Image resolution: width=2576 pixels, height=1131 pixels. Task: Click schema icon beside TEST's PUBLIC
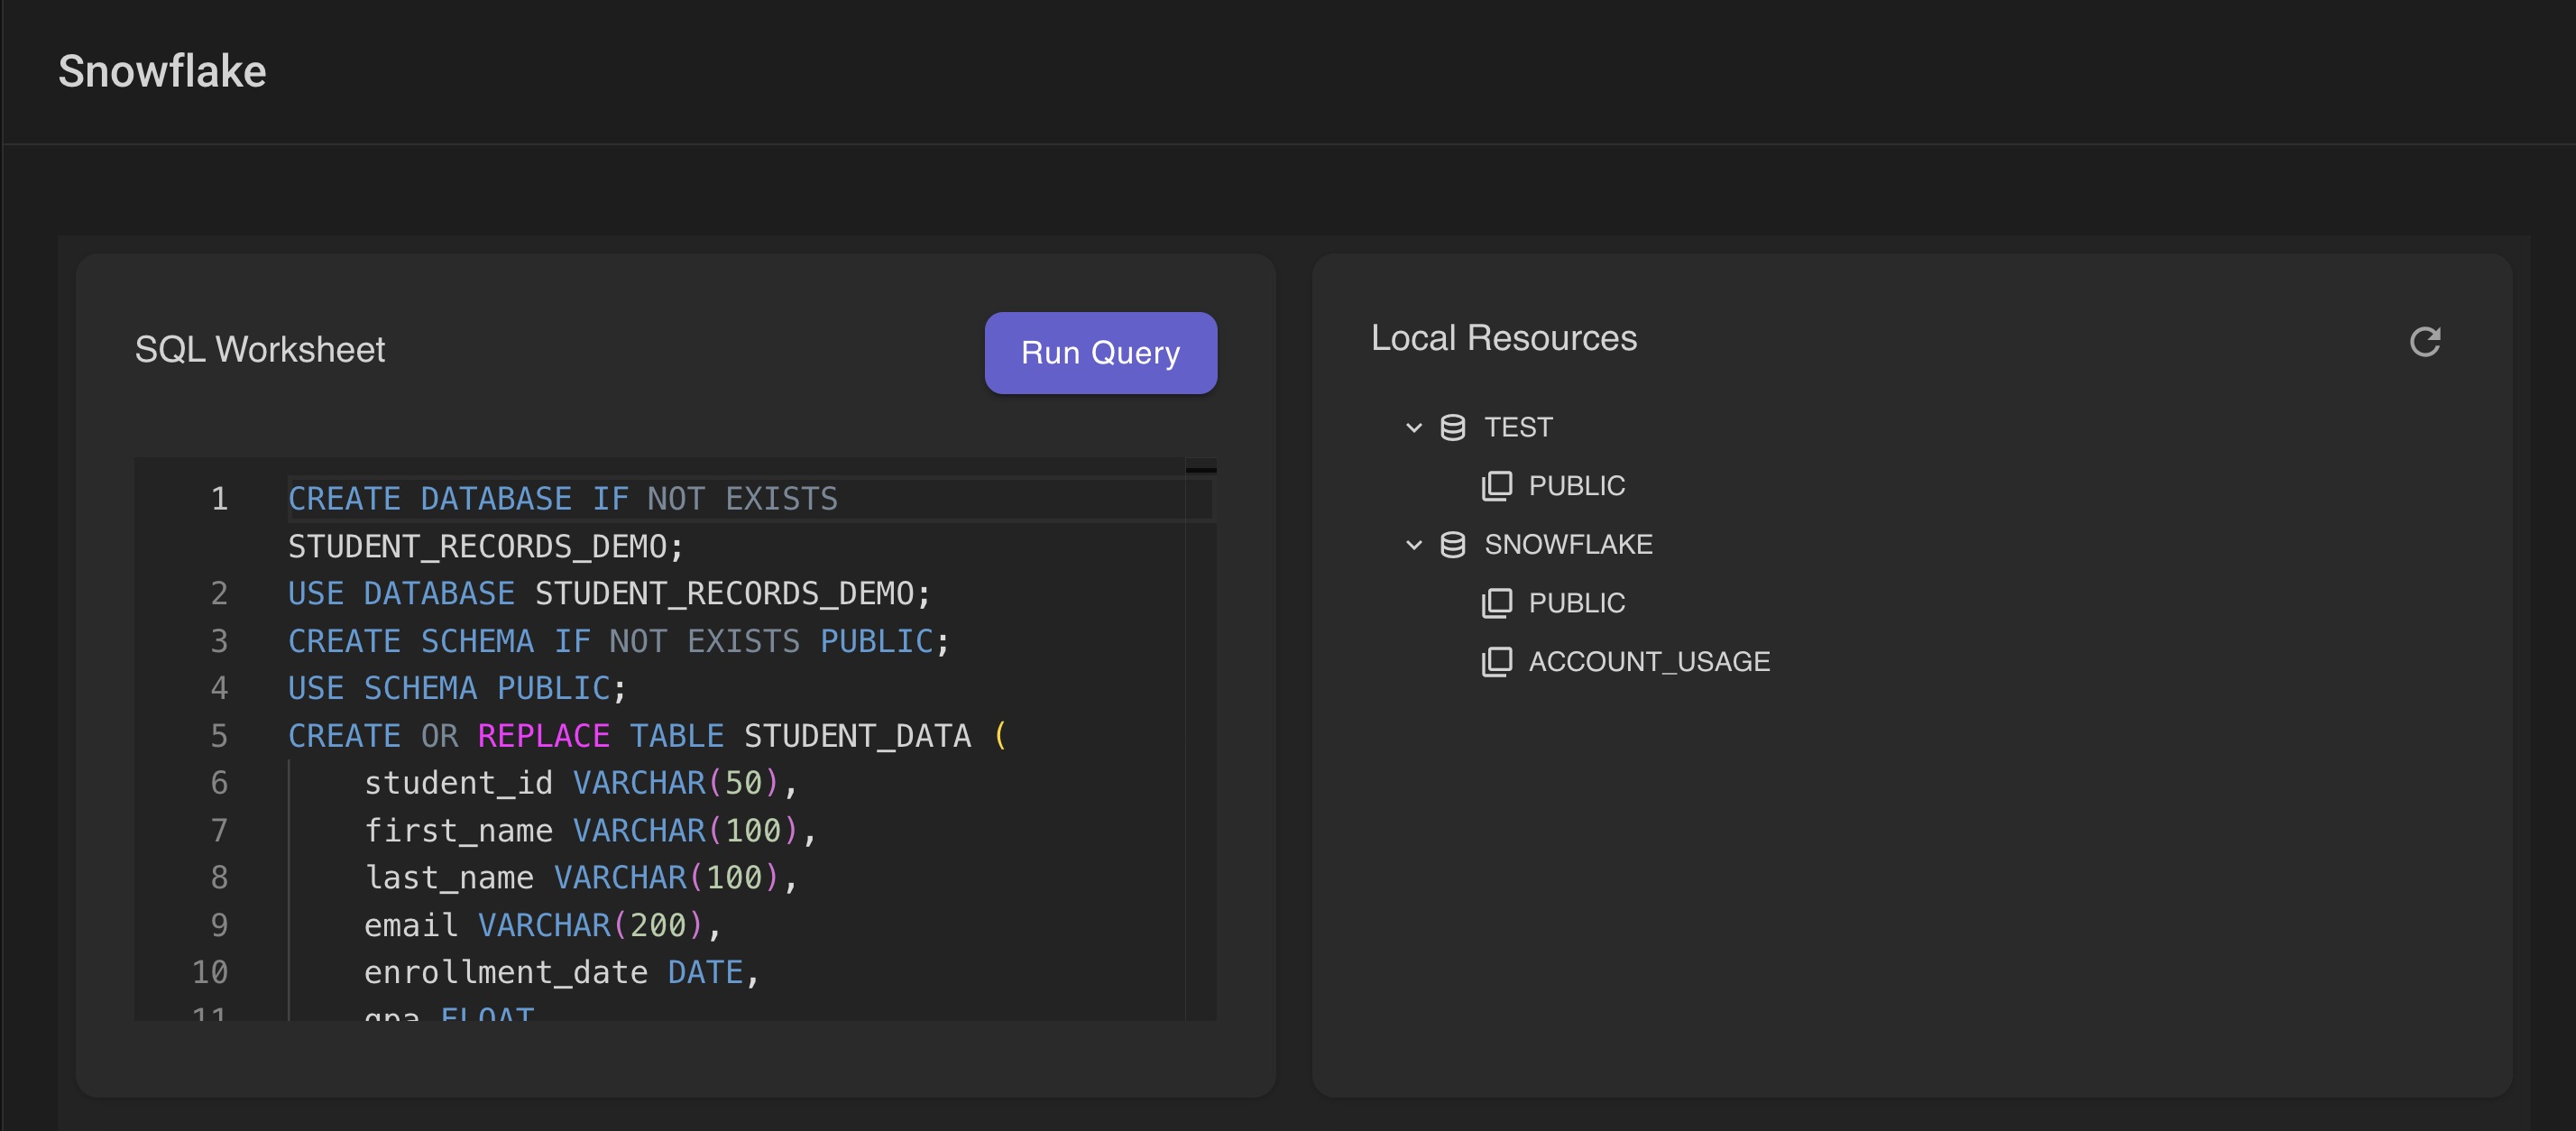(1496, 486)
